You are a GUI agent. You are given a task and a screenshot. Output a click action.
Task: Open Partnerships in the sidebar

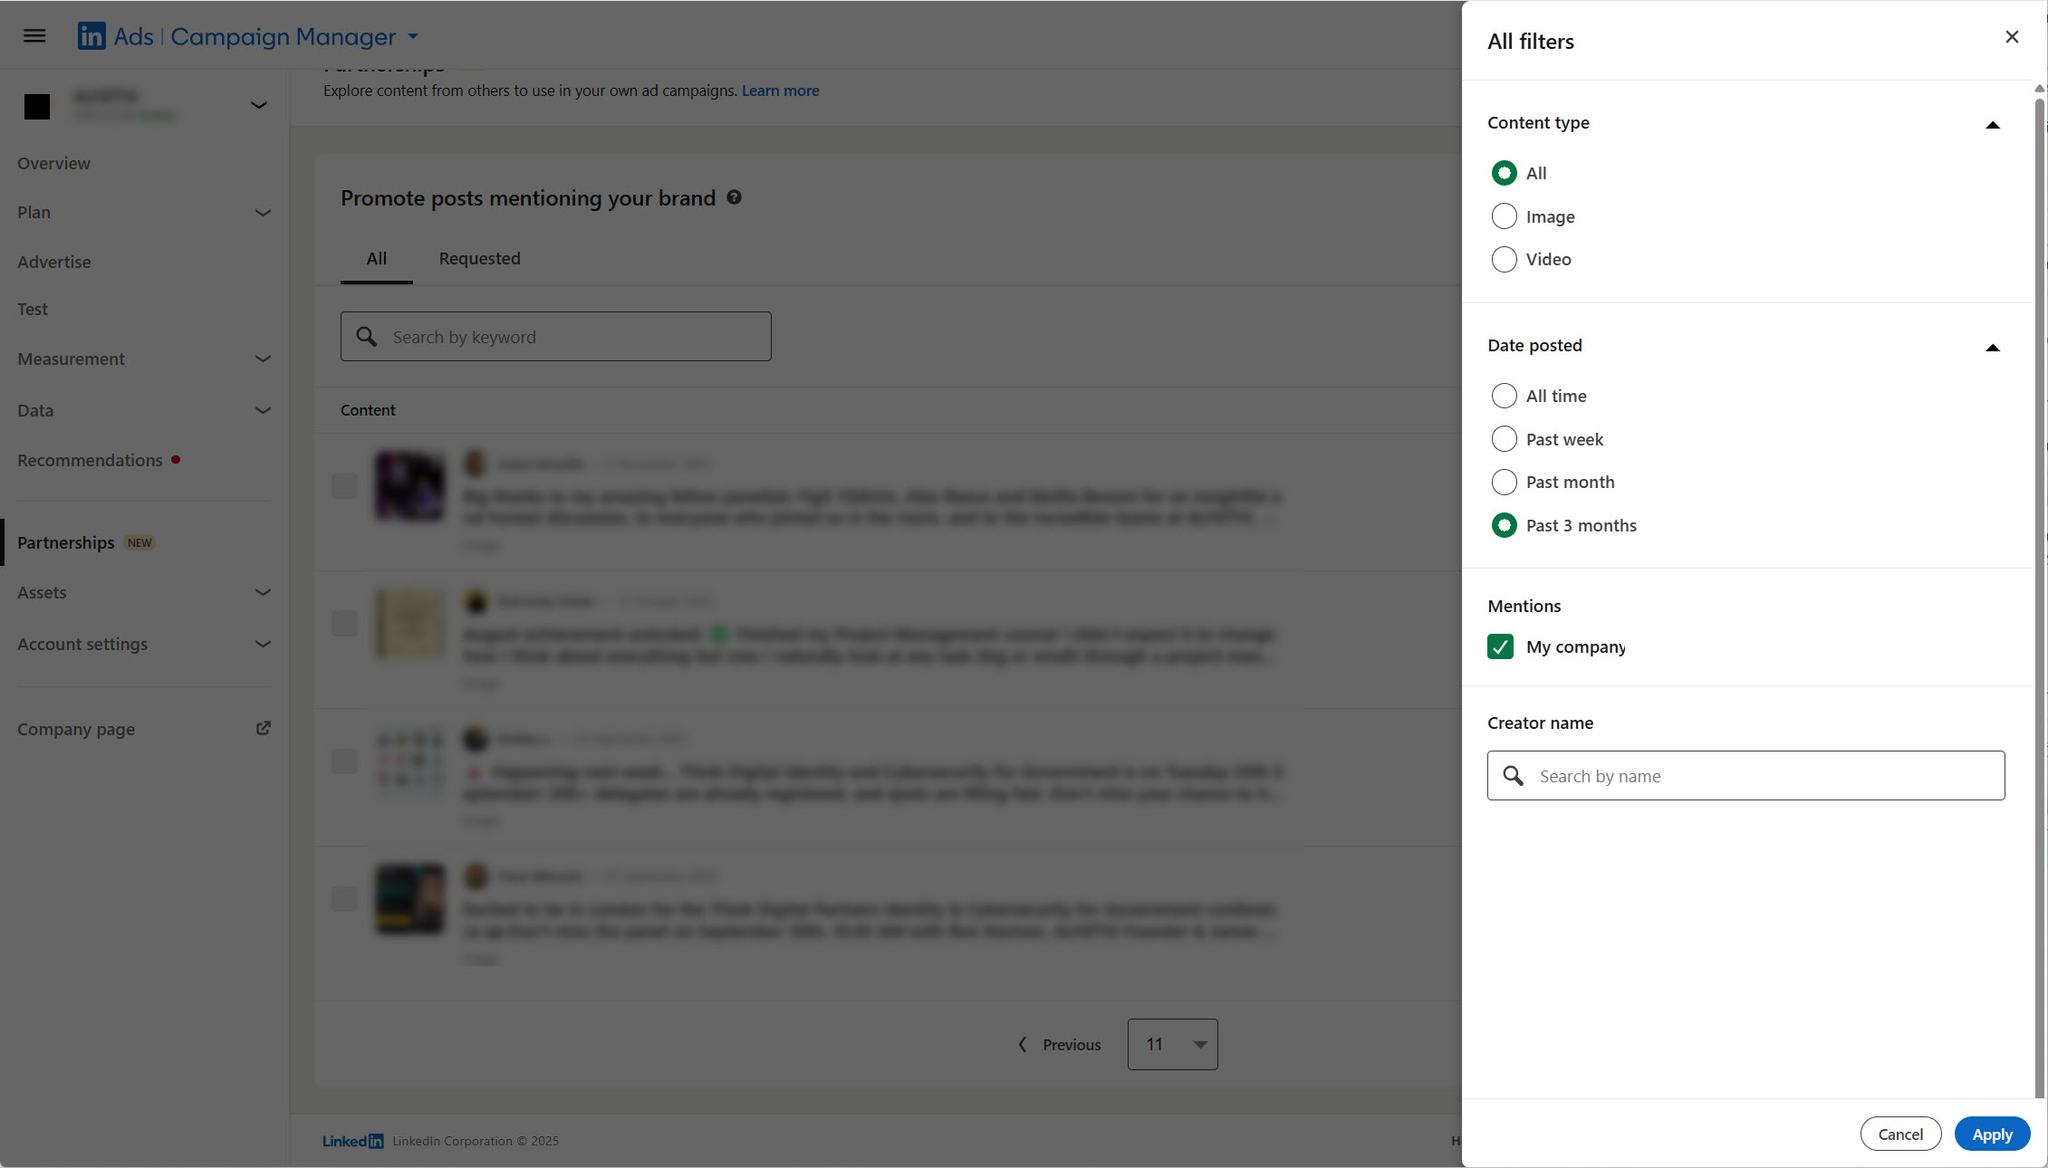click(66, 542)
